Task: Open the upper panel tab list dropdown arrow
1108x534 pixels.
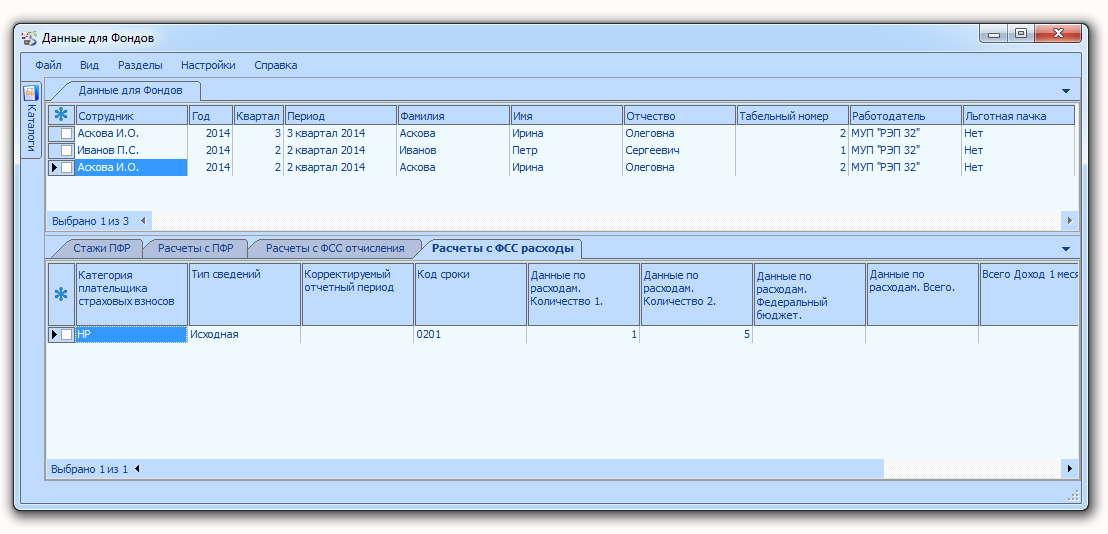Action: (1066, 91)
